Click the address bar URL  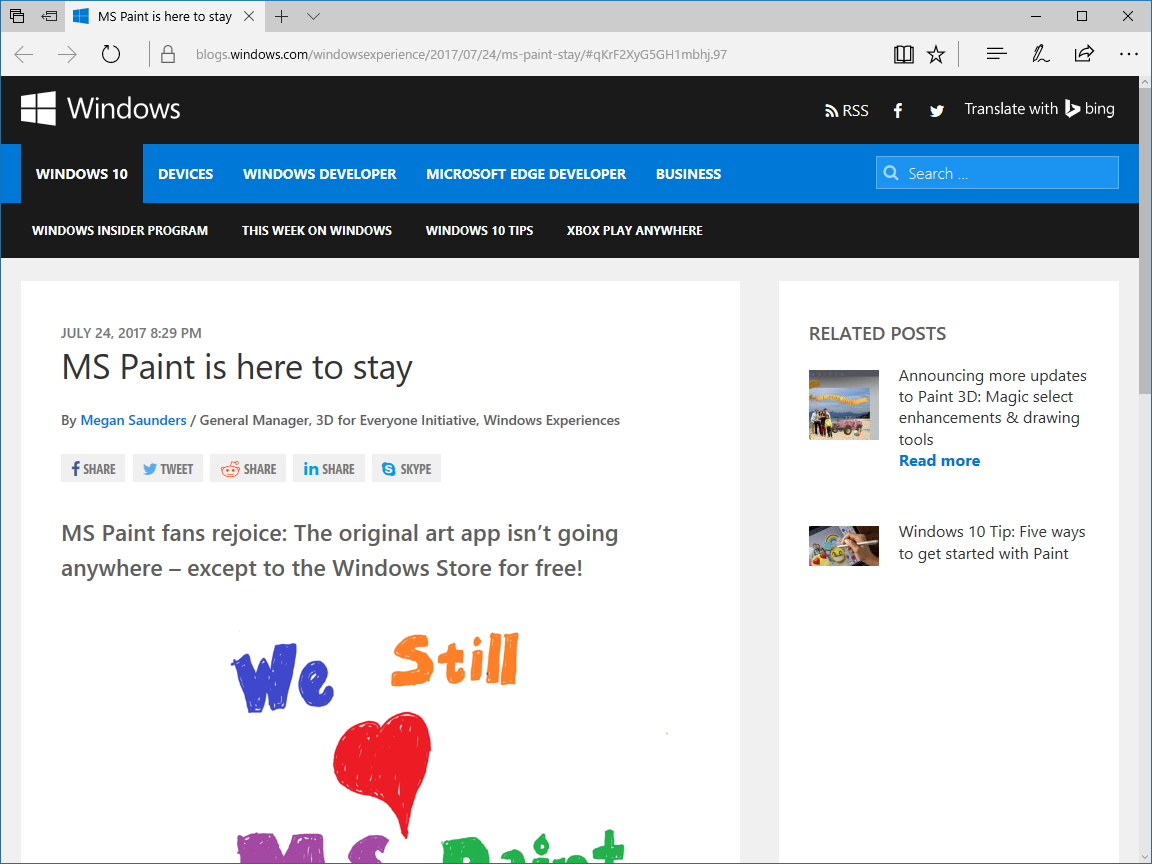click(x=461, y=54)
